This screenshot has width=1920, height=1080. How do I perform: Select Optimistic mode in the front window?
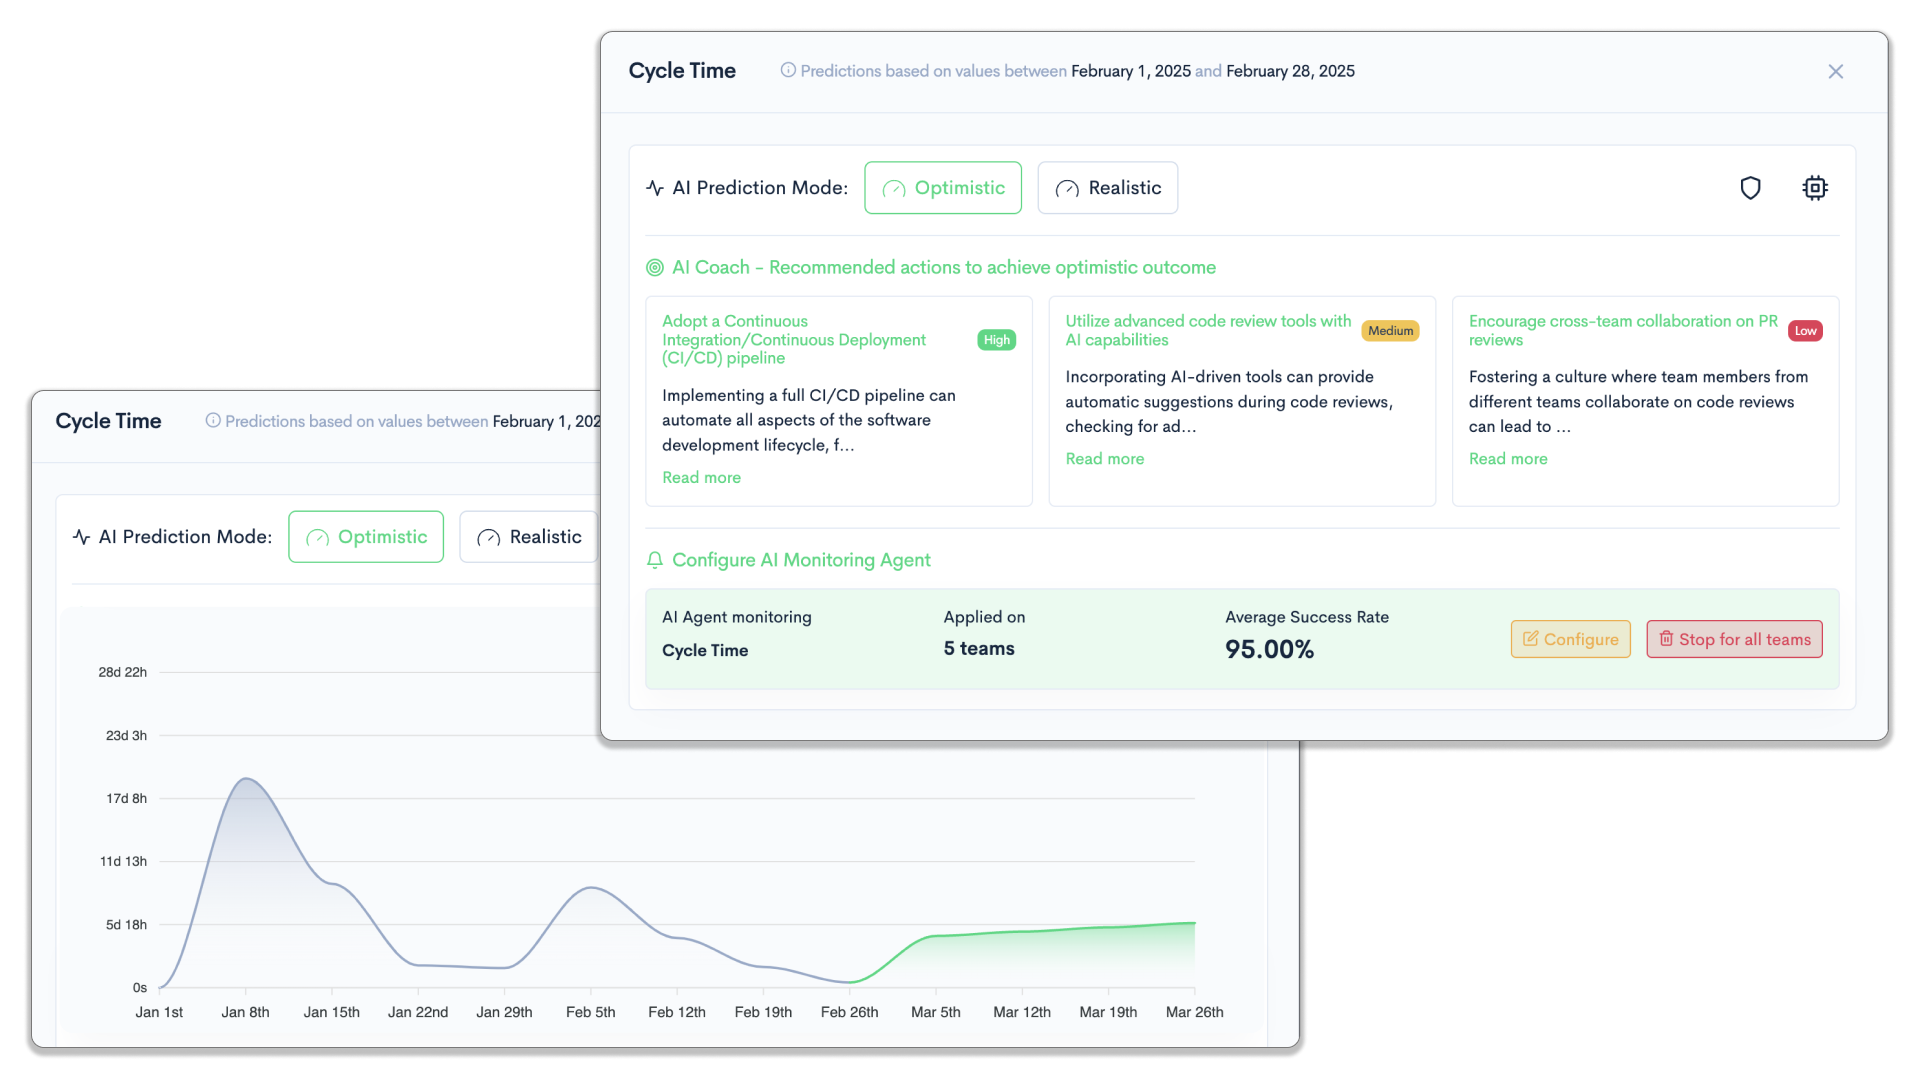943,188
